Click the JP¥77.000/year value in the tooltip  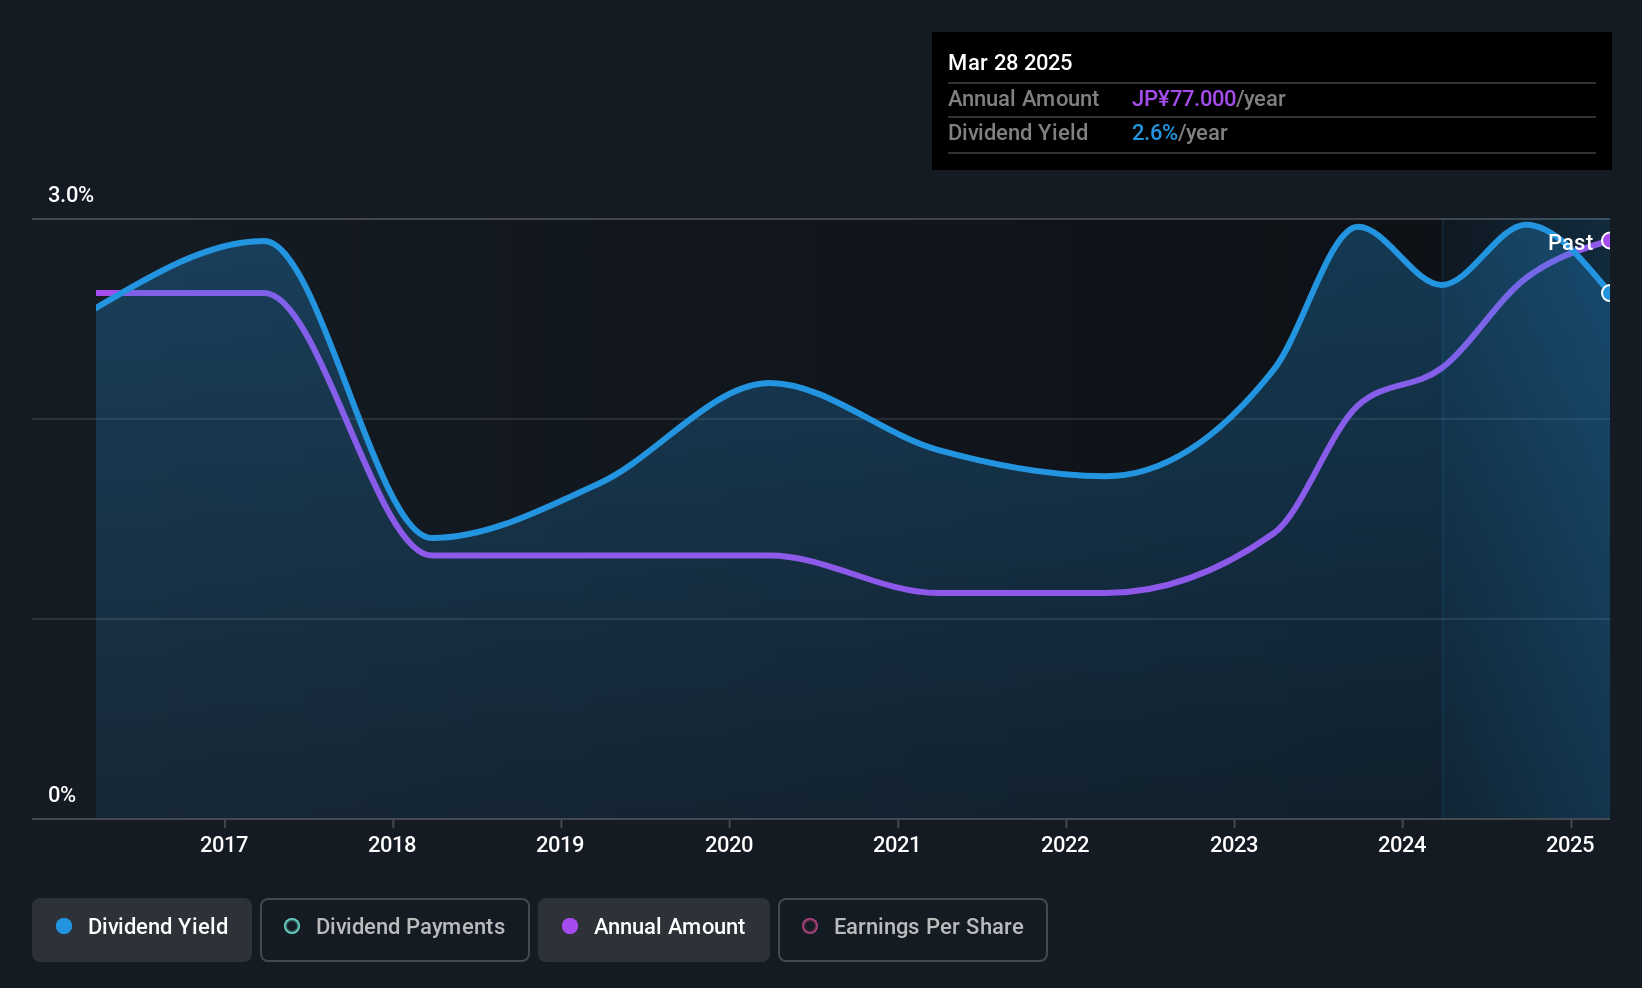click(x=1208, y=99)
